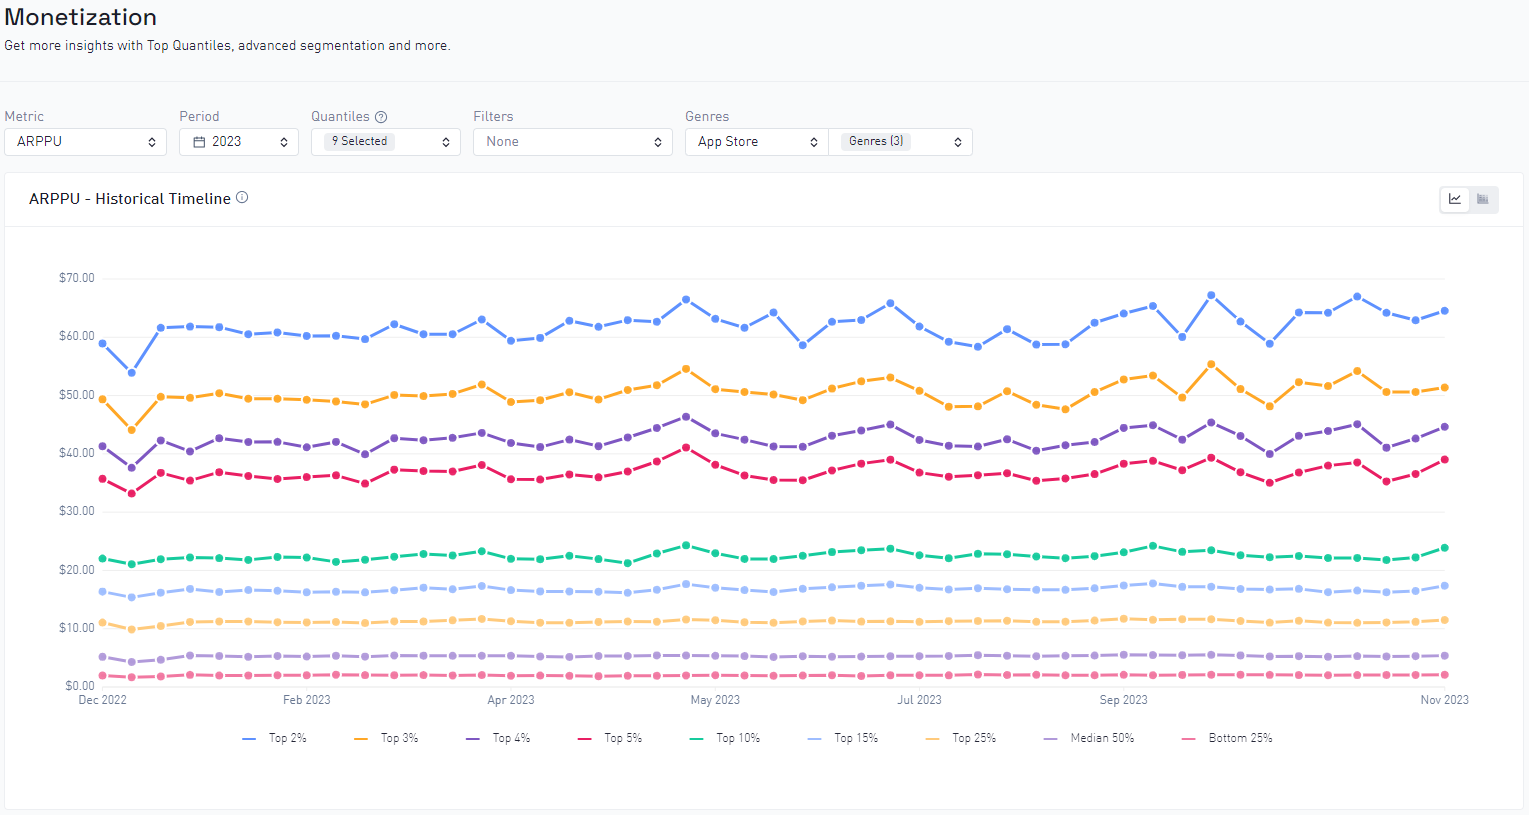Click the May 2023 axis label
1529x815 pixels.
(x=715, y=700)
